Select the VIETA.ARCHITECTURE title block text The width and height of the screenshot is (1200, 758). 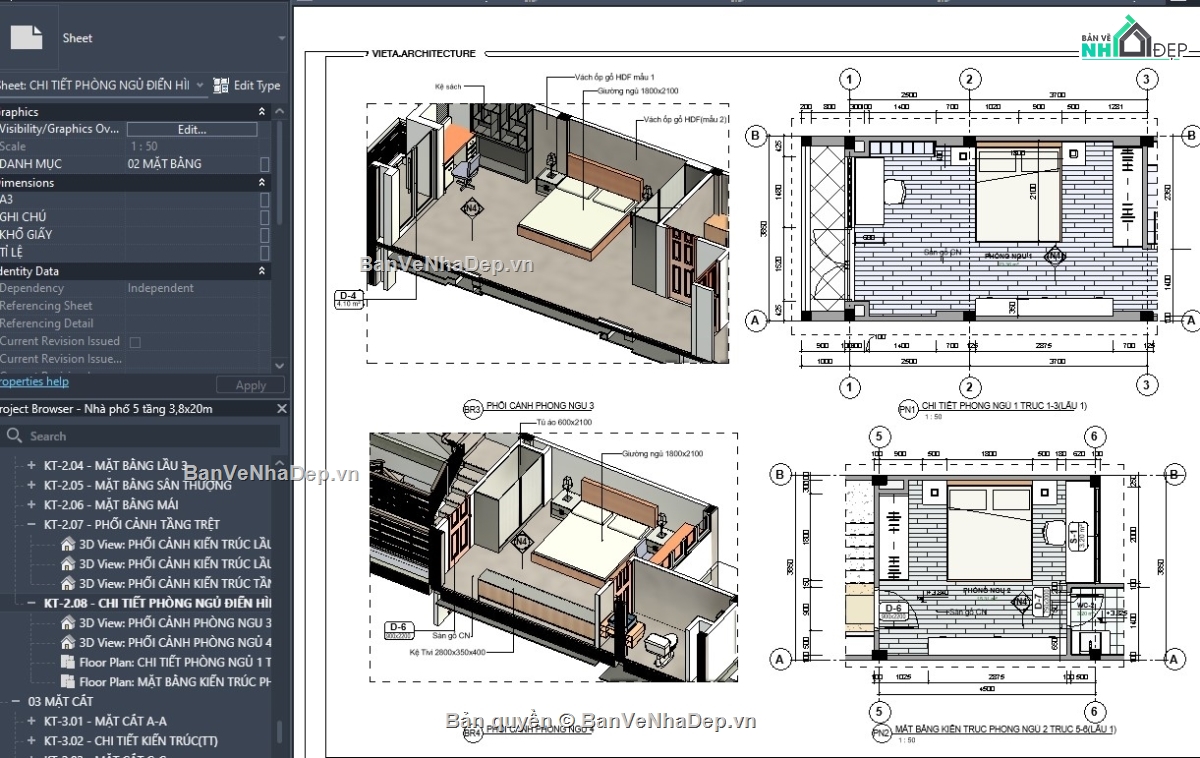422,54
